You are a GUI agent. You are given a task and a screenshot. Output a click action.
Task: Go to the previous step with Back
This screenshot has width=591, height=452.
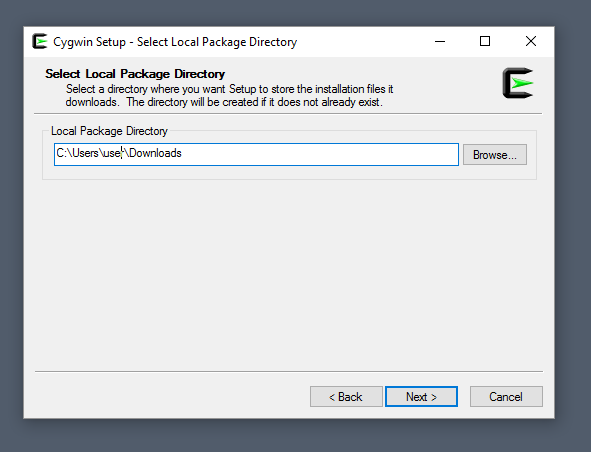[x=346, y=397]
